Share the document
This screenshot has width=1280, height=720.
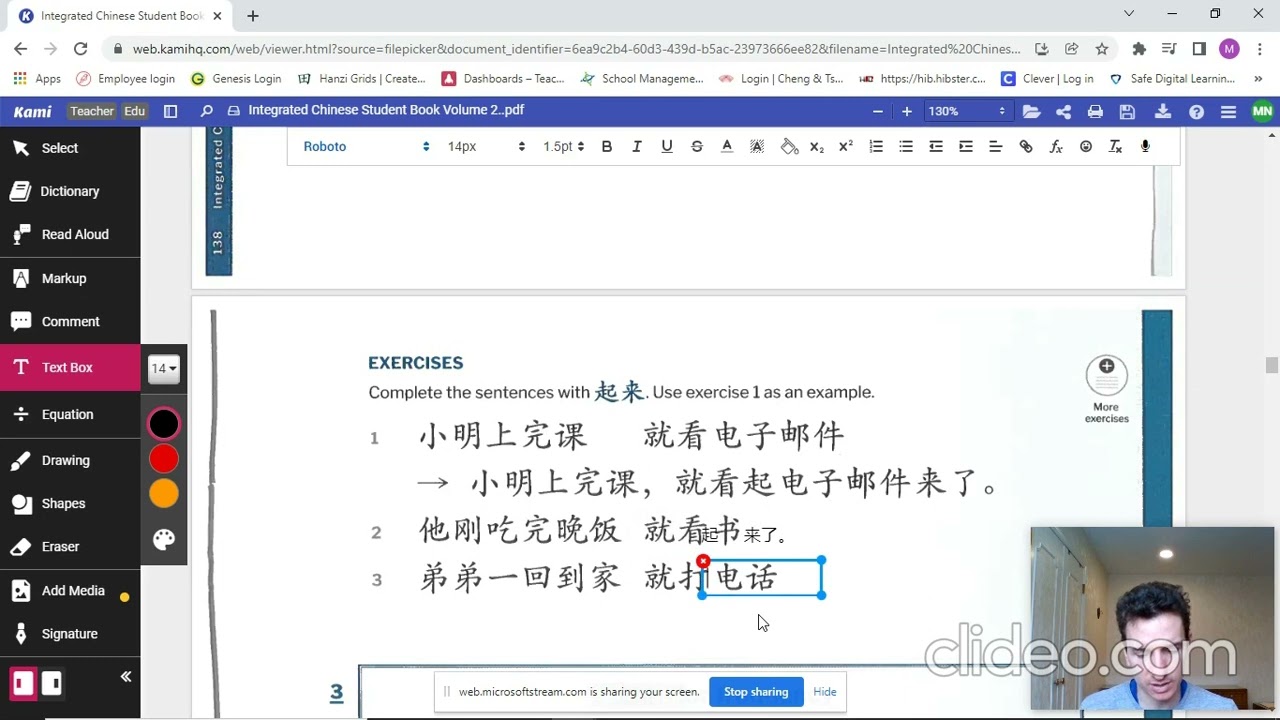1063,111
